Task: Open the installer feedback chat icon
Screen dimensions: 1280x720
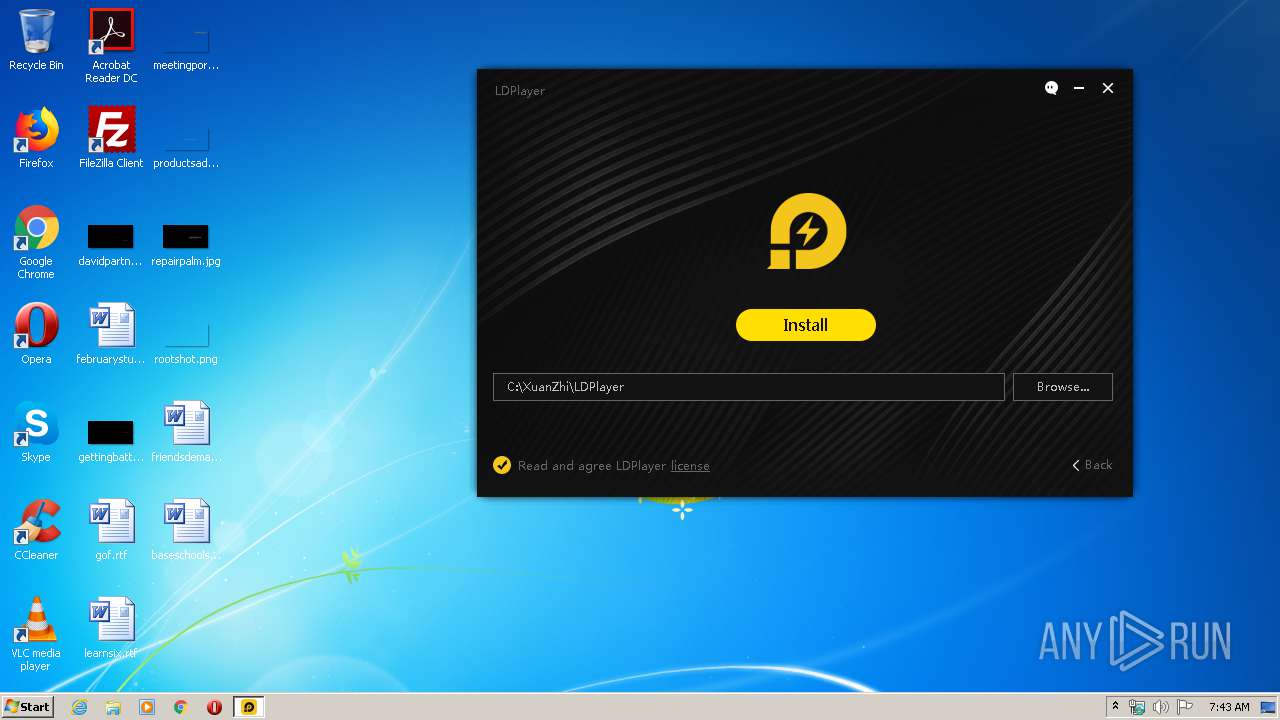Action: [x=1051, y=88]
